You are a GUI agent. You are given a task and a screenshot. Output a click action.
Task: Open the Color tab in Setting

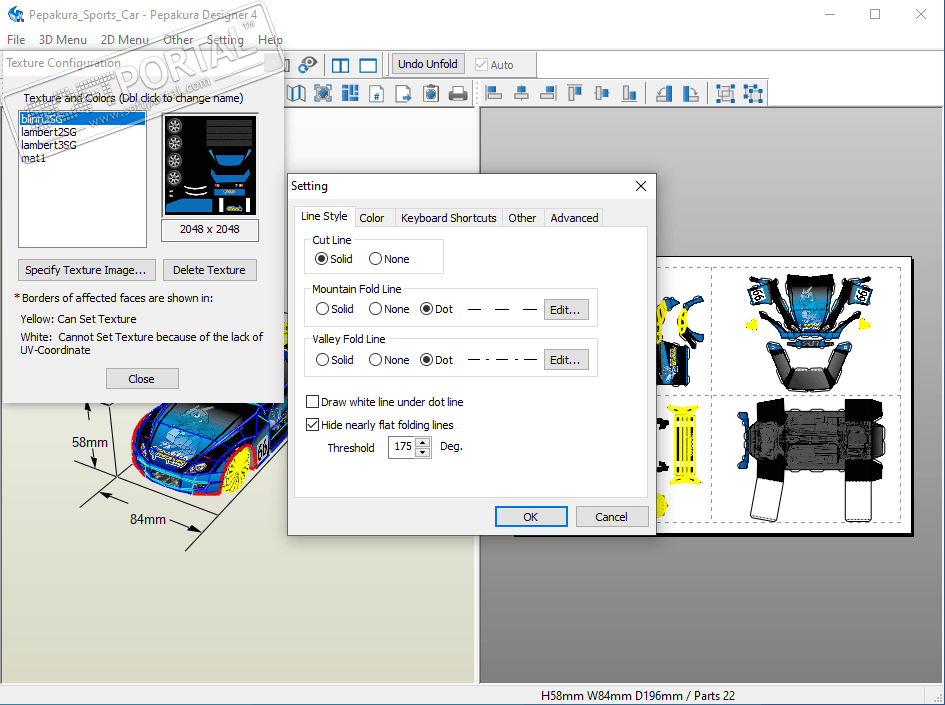[x=372, y=218]
